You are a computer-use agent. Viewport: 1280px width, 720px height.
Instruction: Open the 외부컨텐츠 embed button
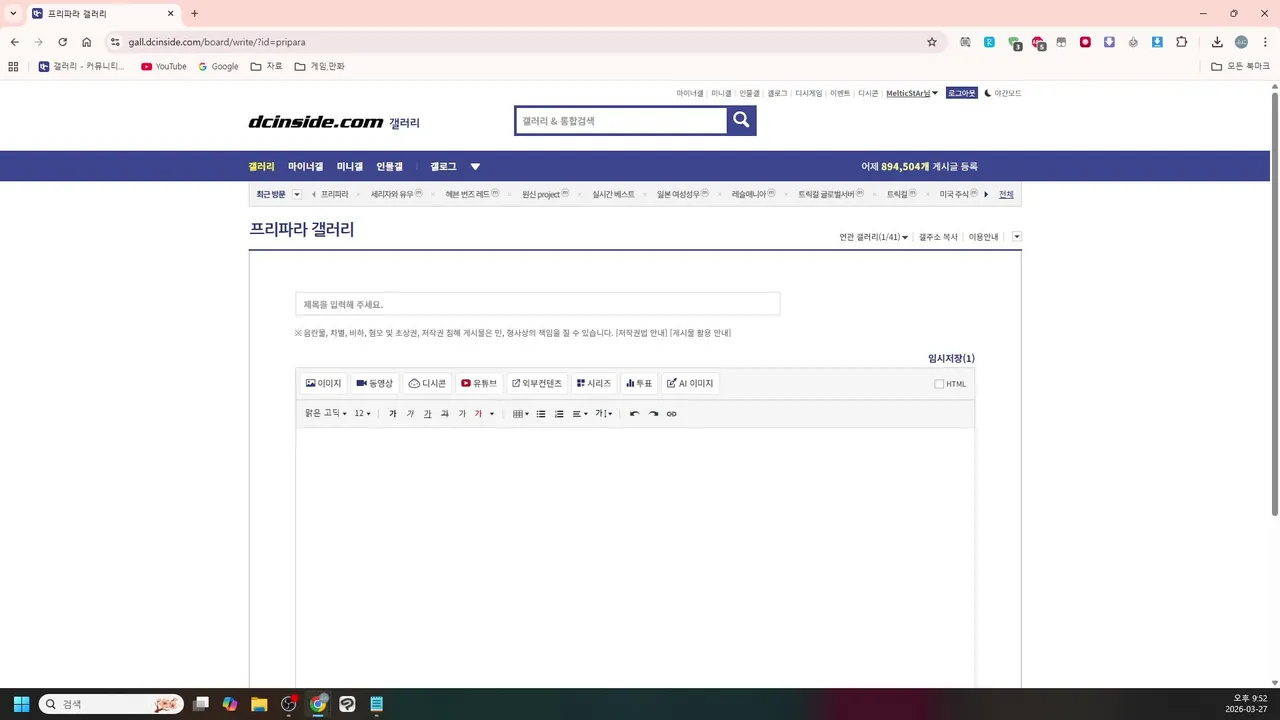click(x=536, y=383)
